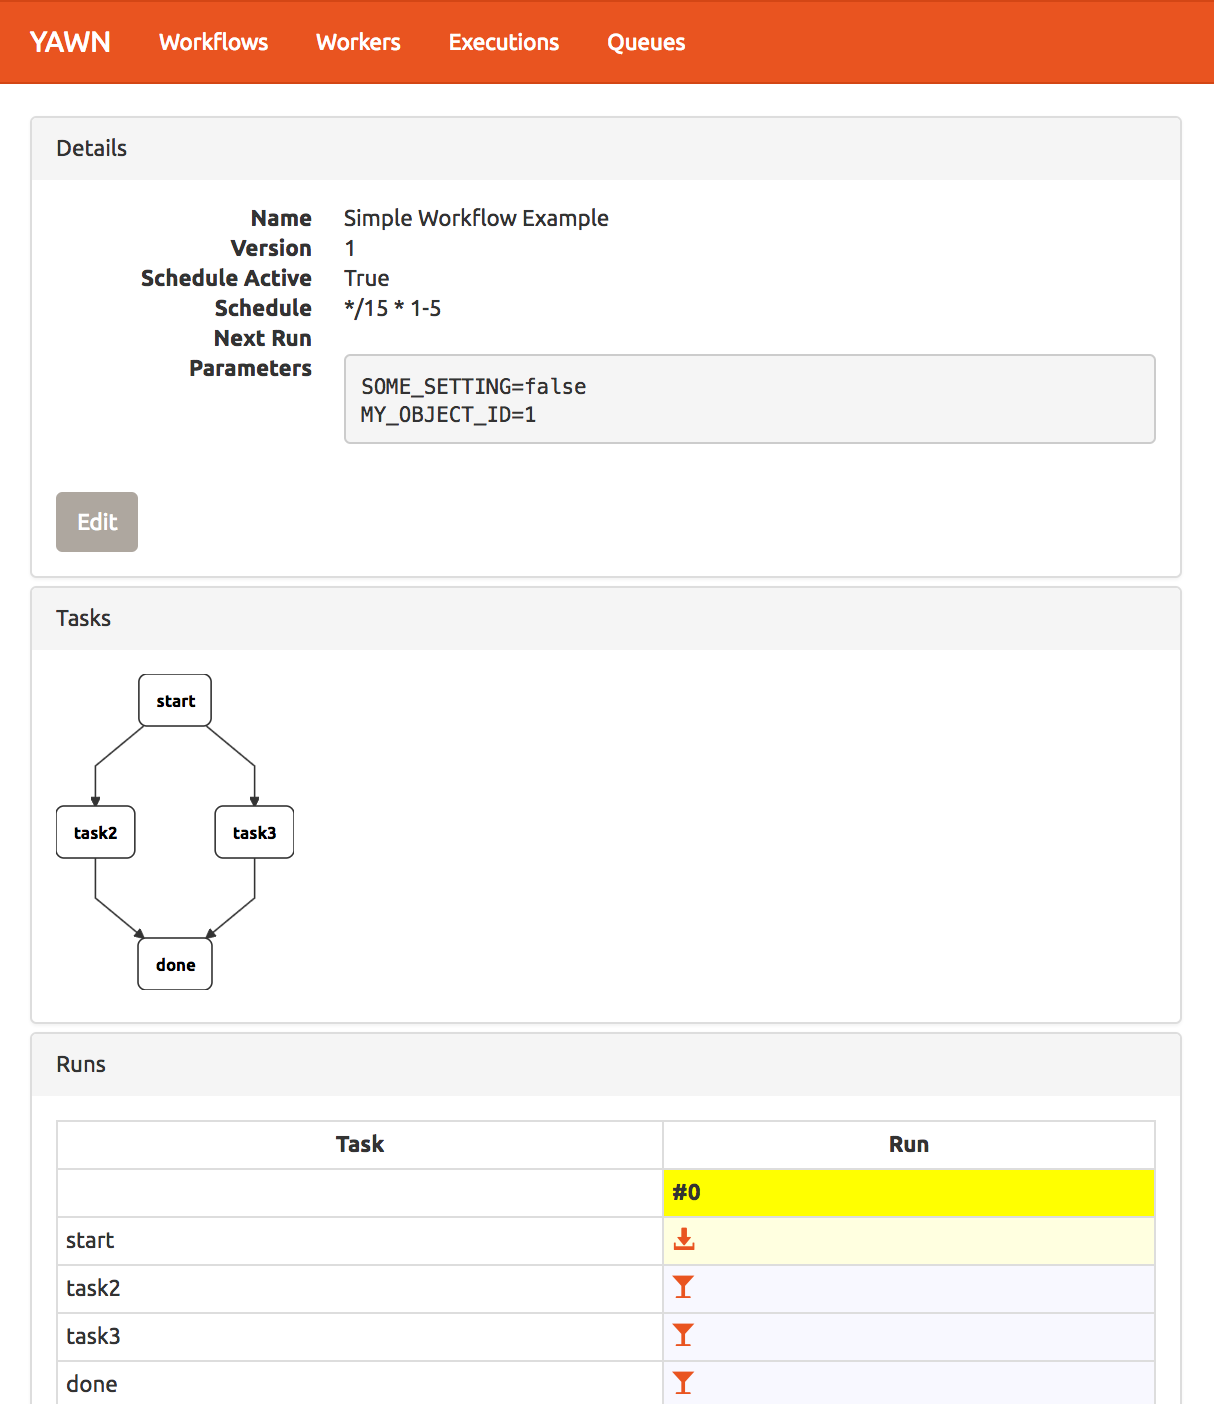Click the waiting icon in done row
Viewport: 1214px width, 1404px height.
tap(683, 1384)
